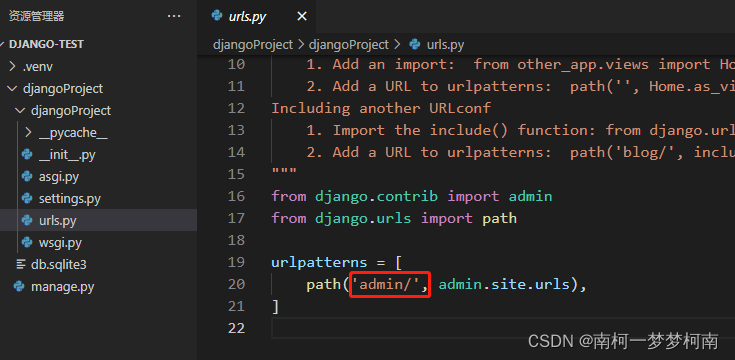This screenshot has width=735, height=360.
Task: Click file icon beside db.sqlite3
Action: coord(21,264)
